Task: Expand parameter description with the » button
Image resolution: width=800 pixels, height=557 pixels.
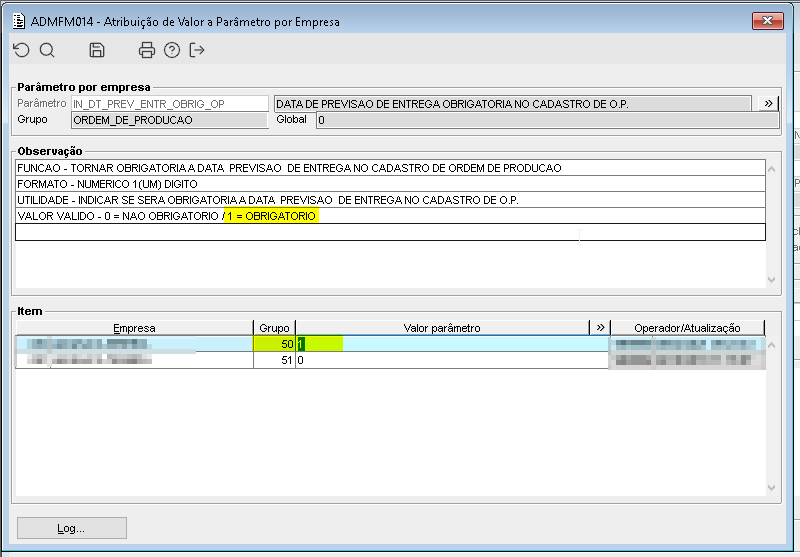Action: [768, 103]
